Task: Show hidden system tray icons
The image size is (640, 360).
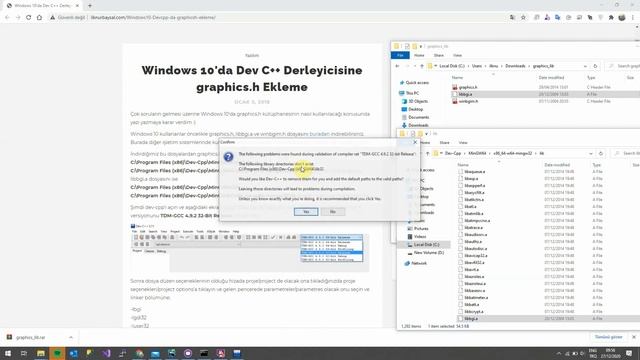Action: click(x=559, y=353)
